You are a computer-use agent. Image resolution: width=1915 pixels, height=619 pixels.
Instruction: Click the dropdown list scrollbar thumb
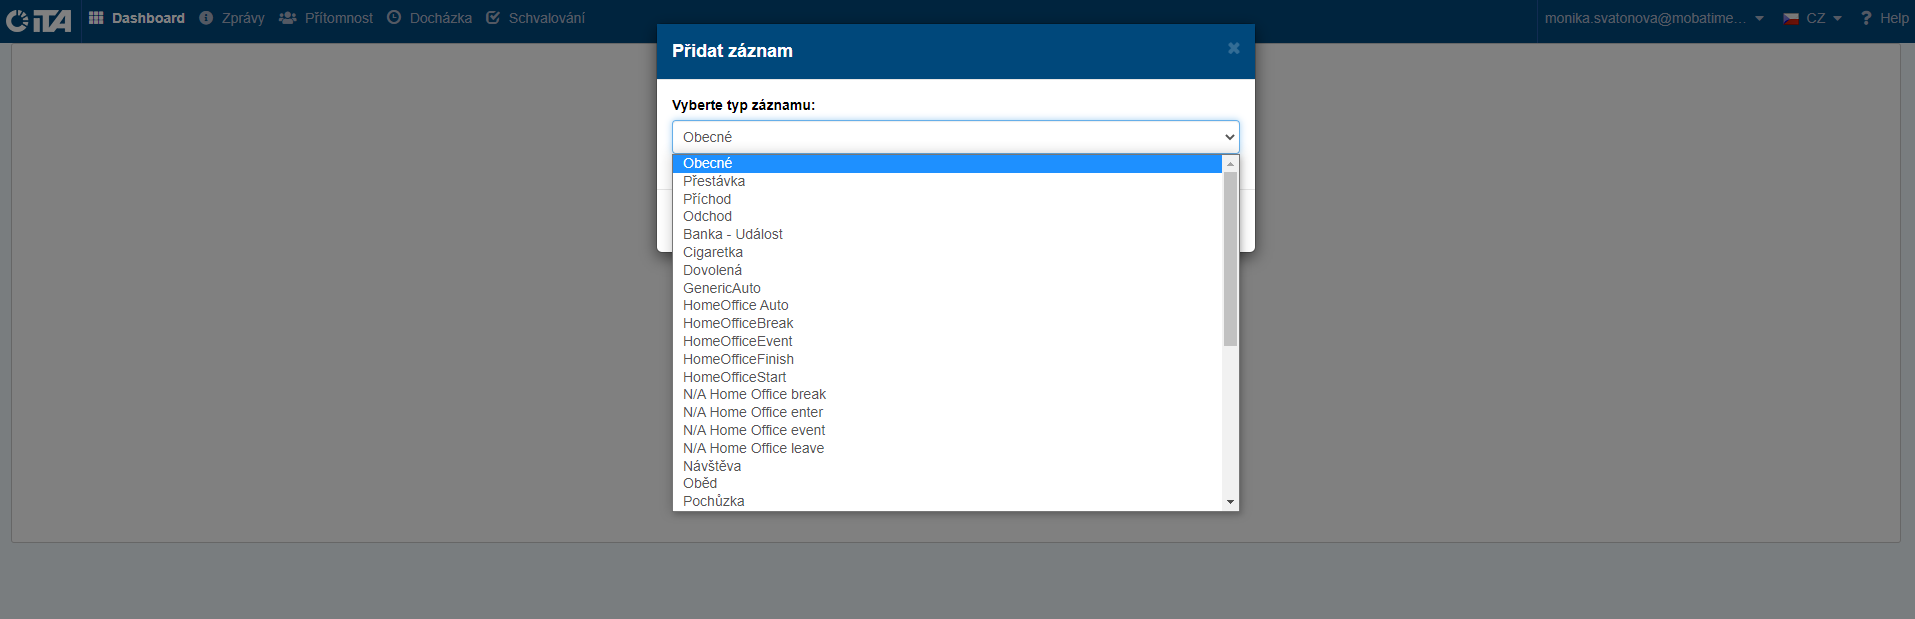coord(1230,258)
